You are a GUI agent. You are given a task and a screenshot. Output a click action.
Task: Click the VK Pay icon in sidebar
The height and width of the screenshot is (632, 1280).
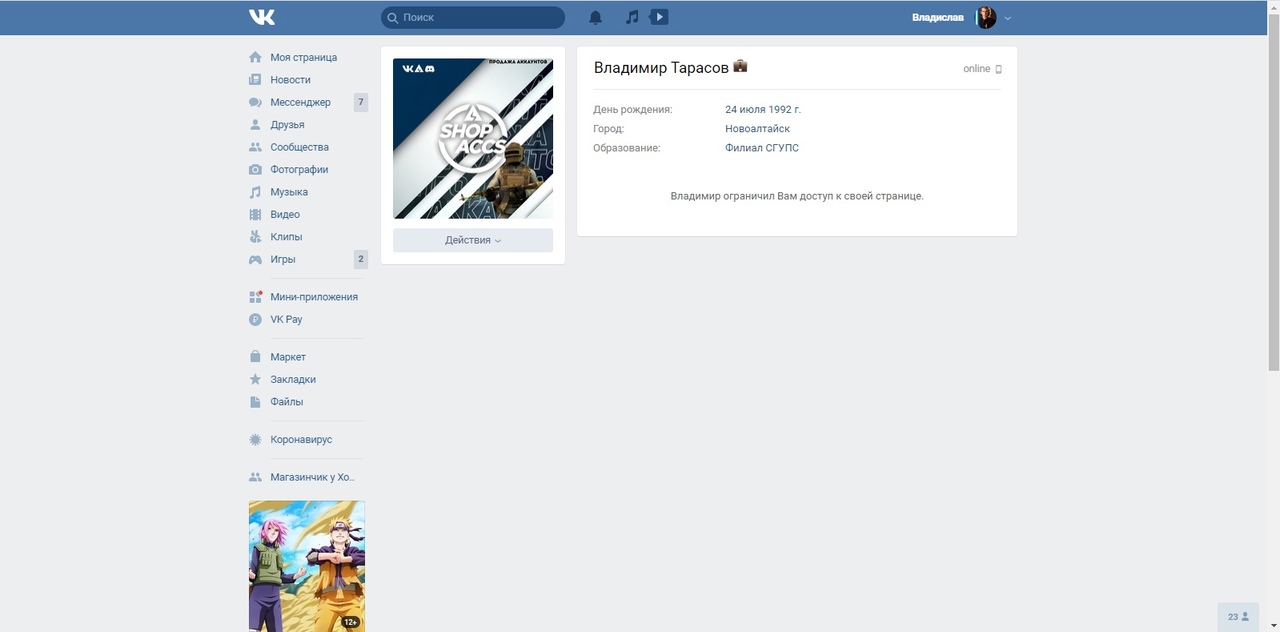click(x=255, y=319)
